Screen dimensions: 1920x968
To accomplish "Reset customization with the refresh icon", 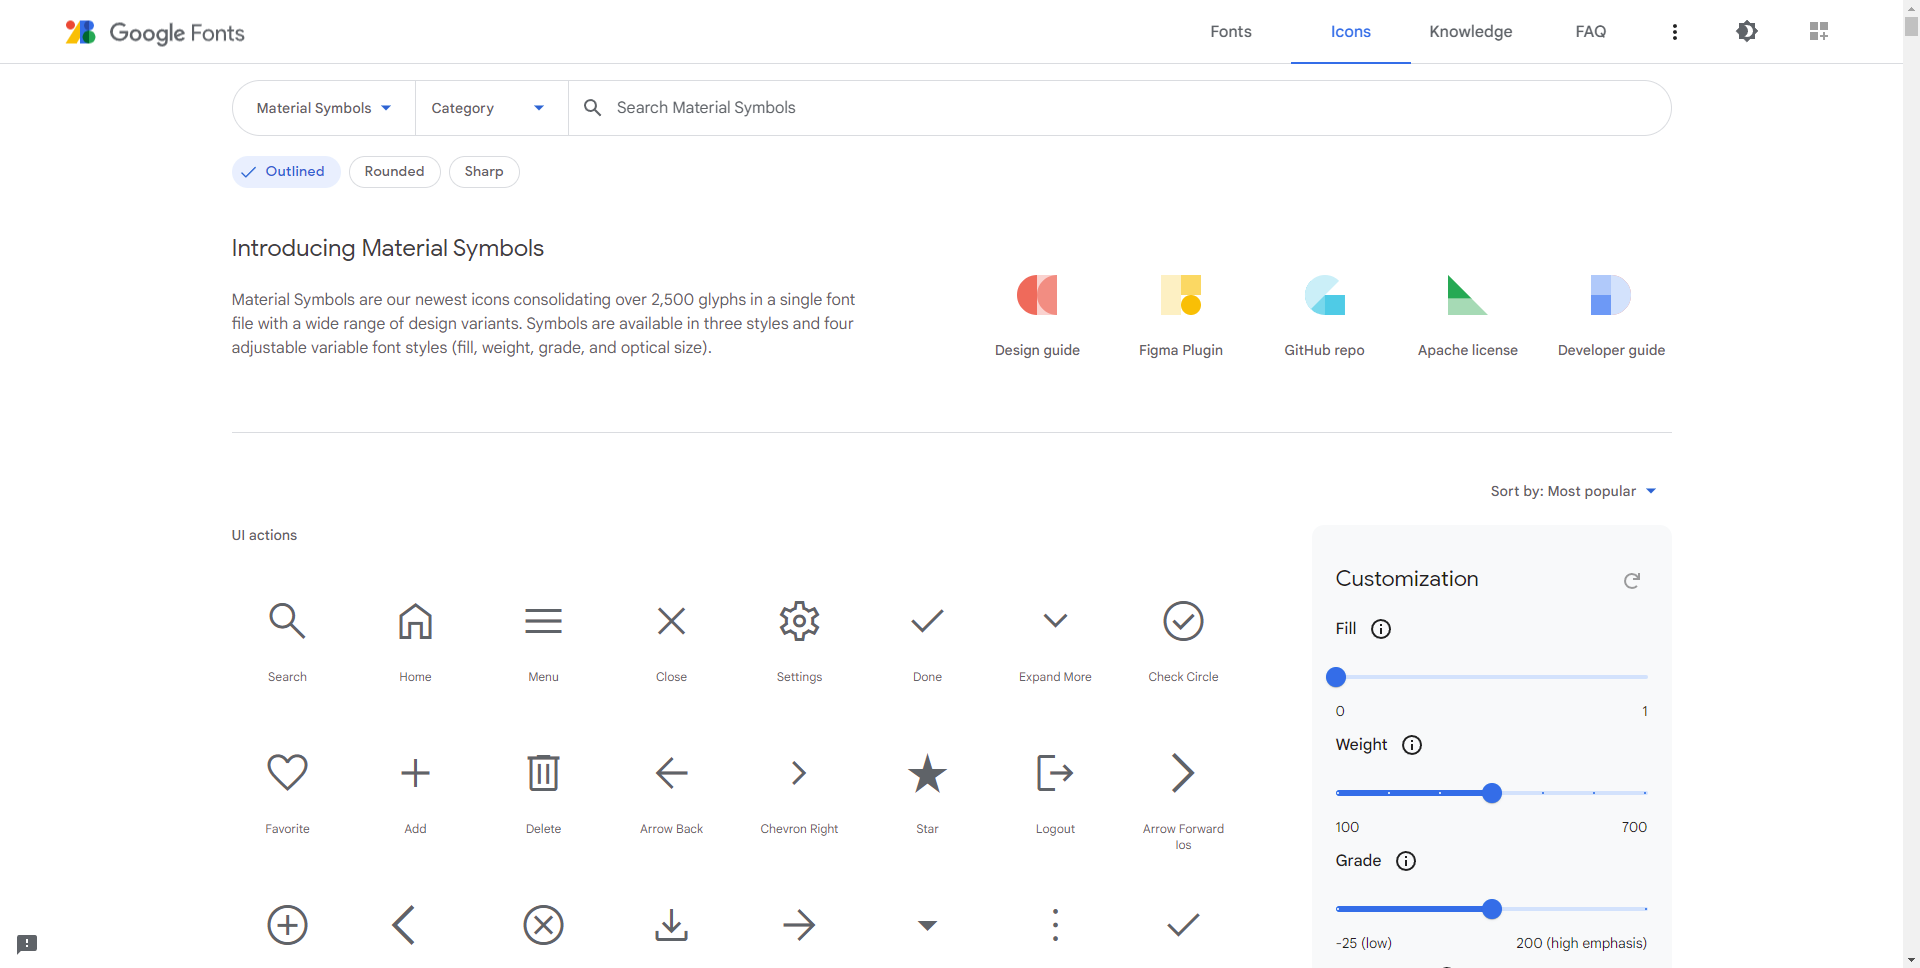I will (x=1632, y=580).
